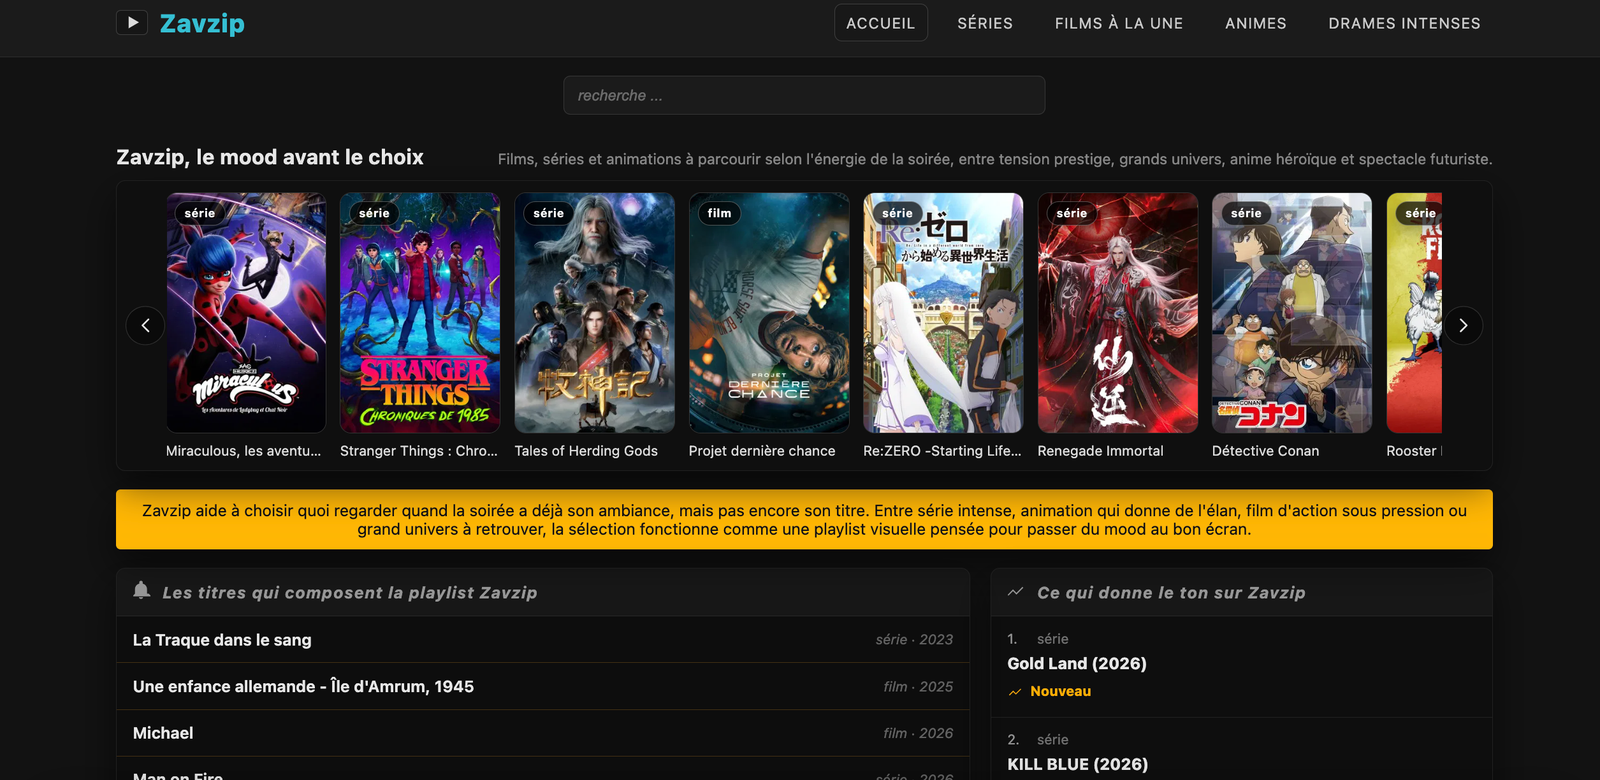1600x780 pixels.
Task: Click the 'Renegade Immortal' title
Action: (1101, 451)
